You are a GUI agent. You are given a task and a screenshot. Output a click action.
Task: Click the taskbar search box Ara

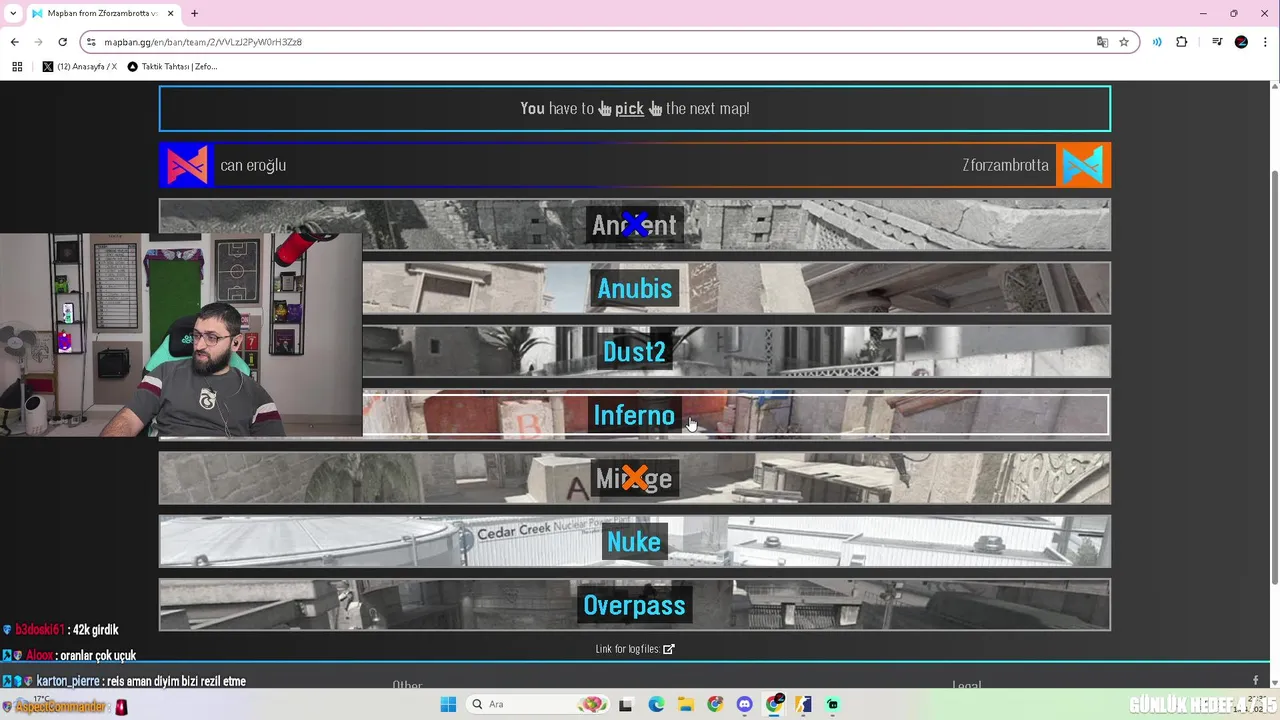(x=538, y=705)
